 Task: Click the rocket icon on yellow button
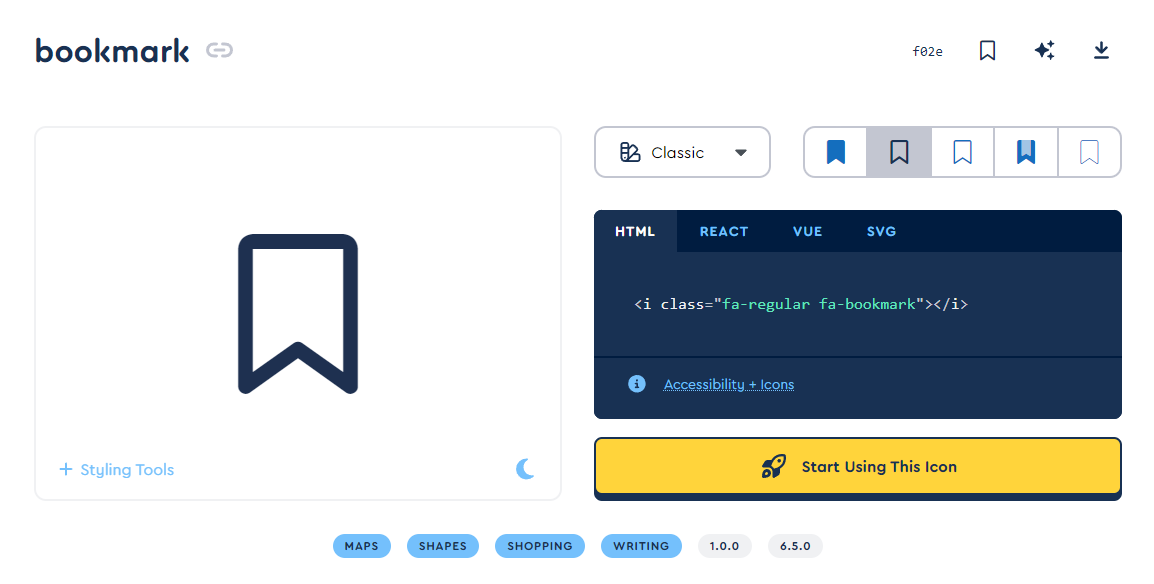click(774, 466)
